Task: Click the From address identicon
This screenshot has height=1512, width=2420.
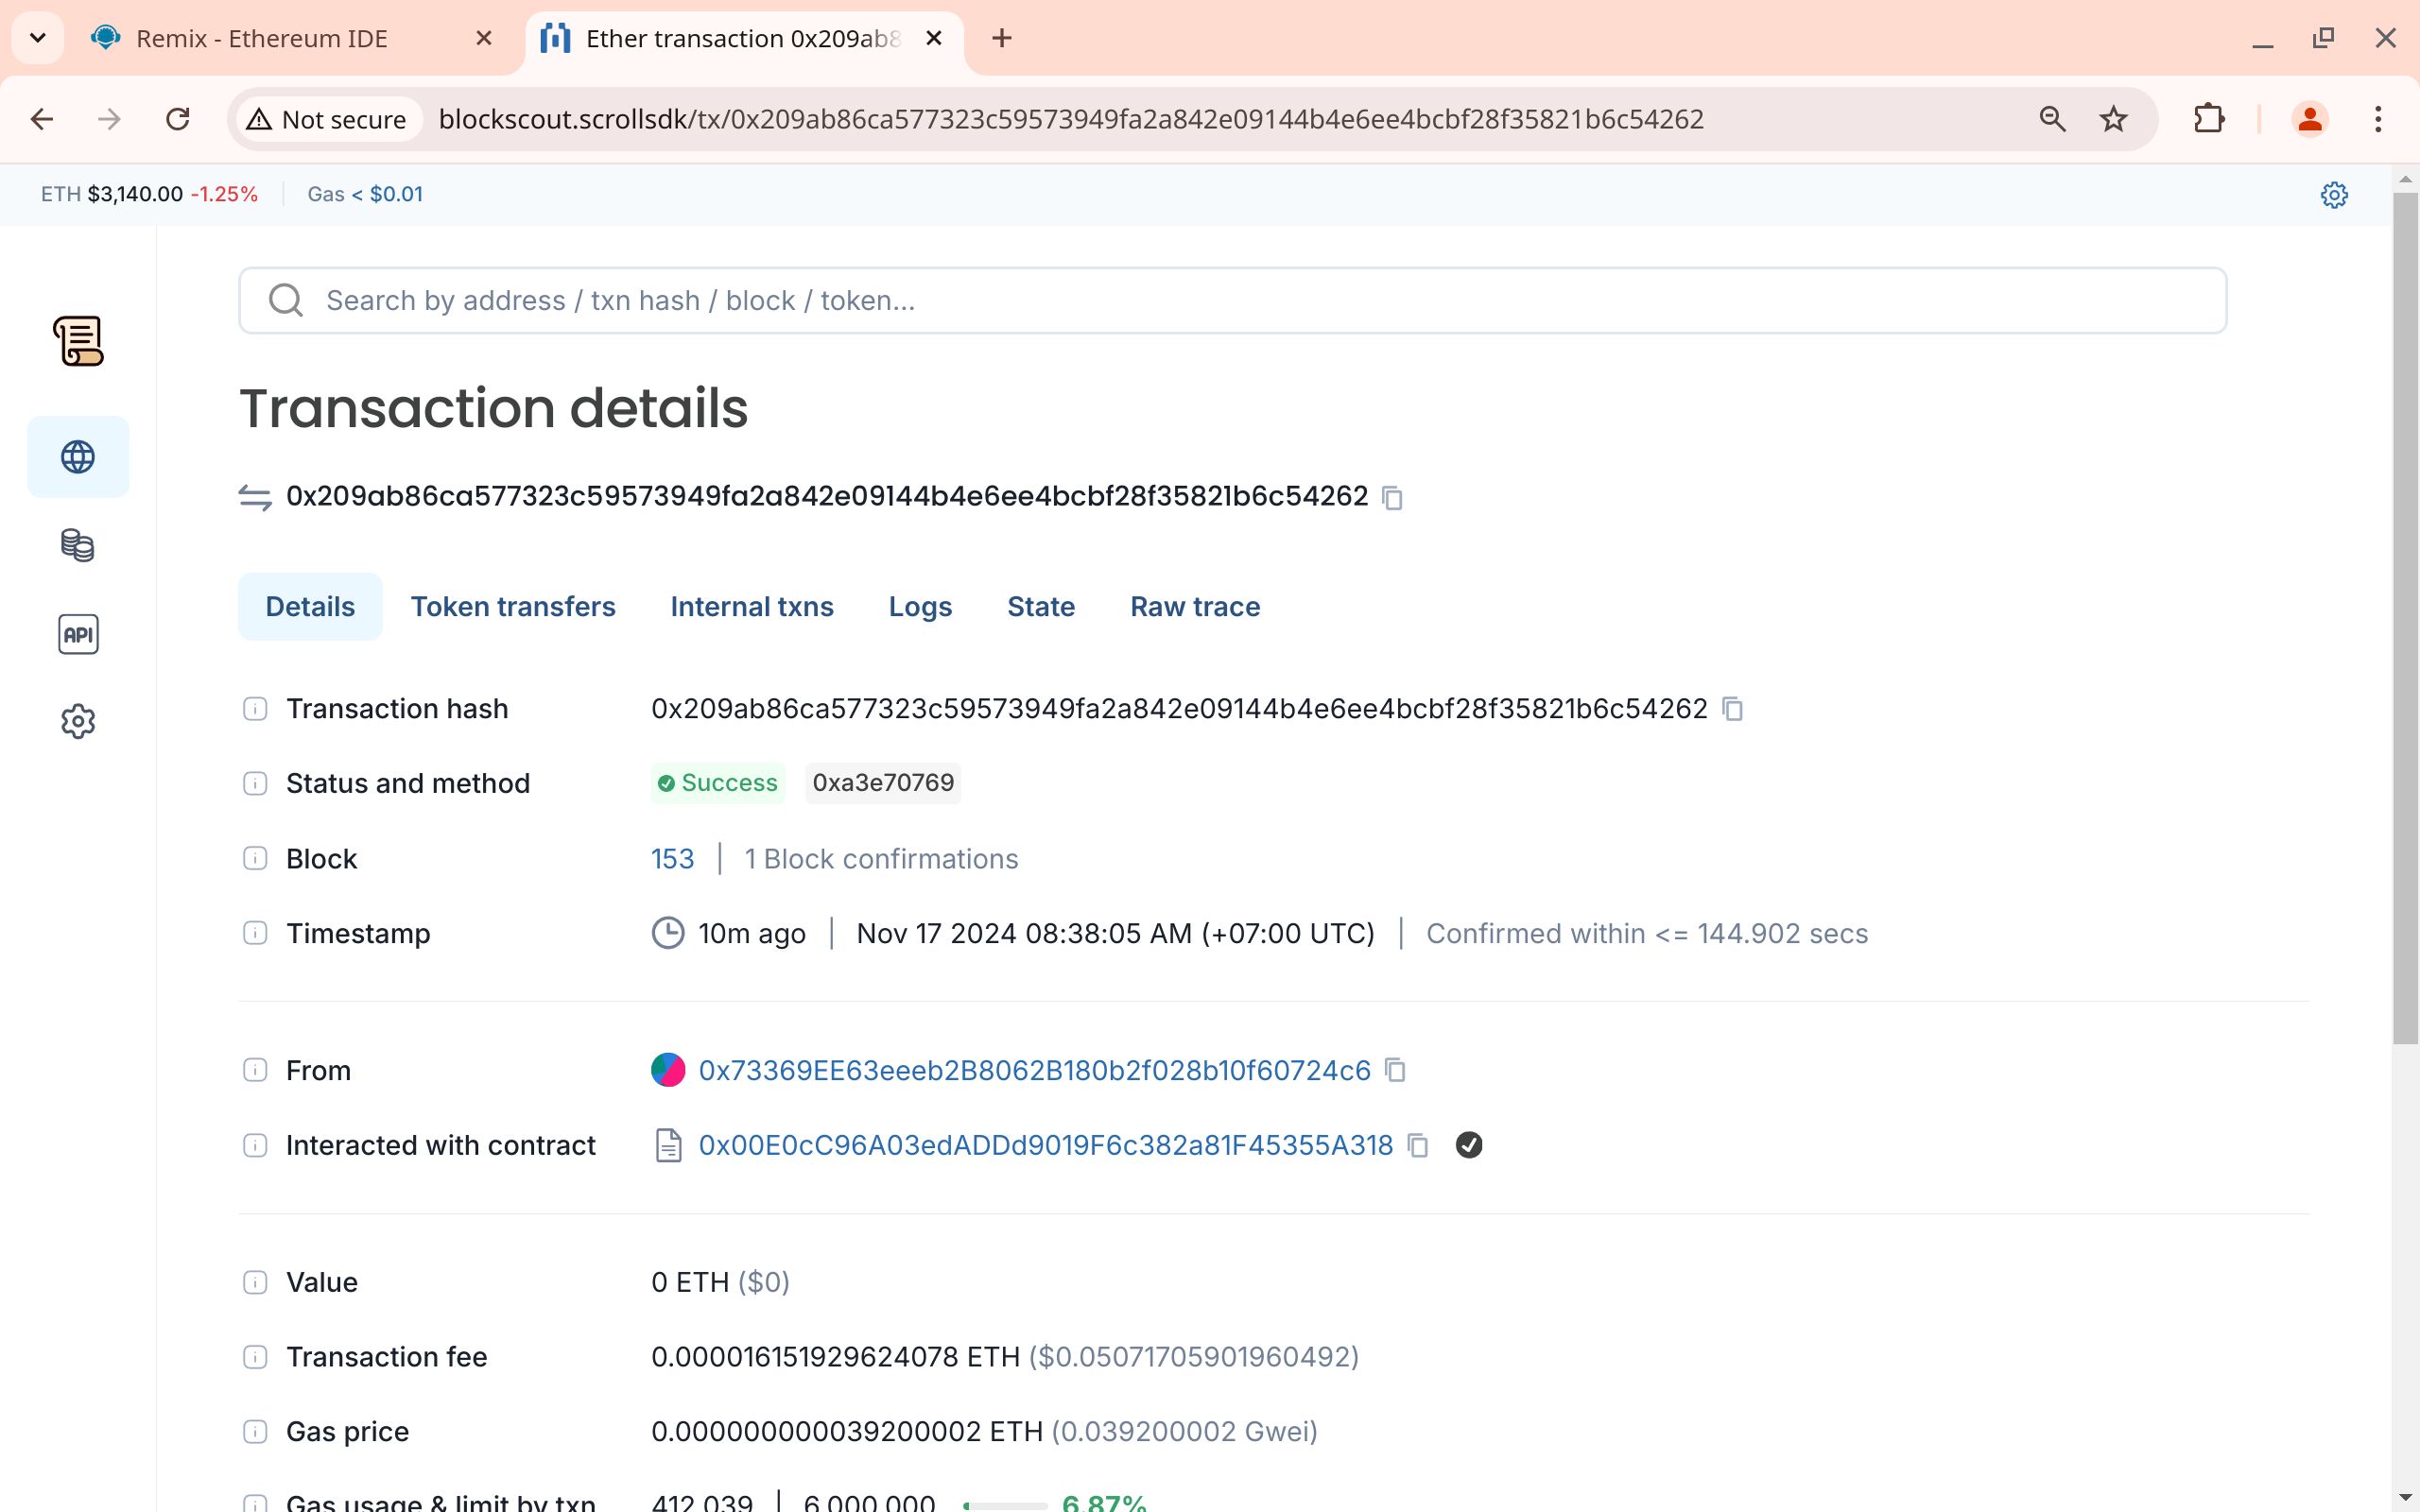Action: click(668, 1070)
